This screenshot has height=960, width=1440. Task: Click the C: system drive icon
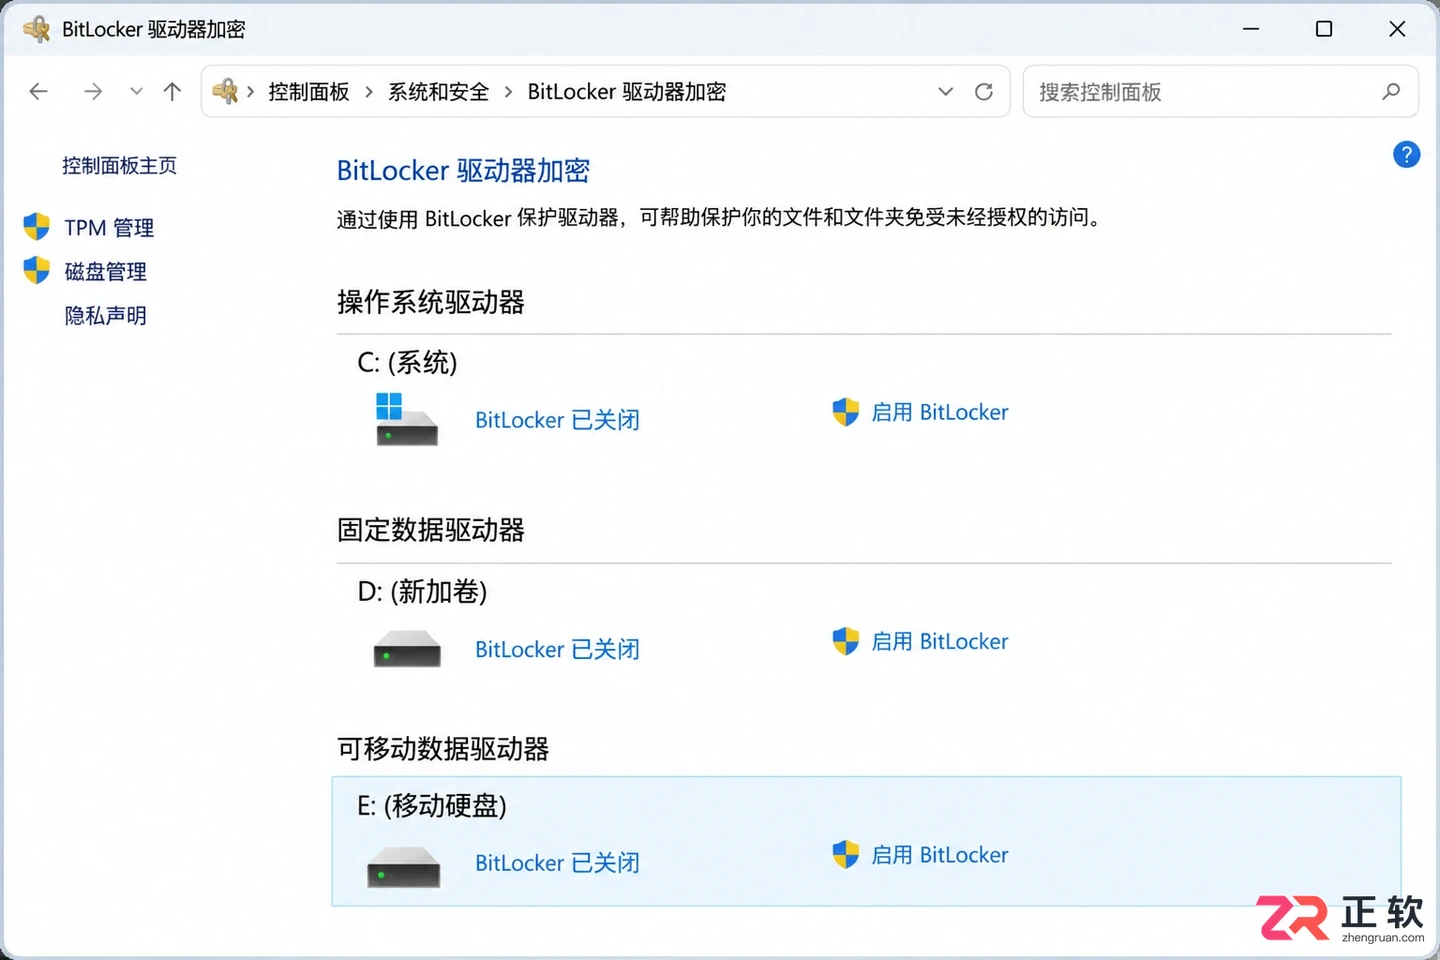(406, 419)
